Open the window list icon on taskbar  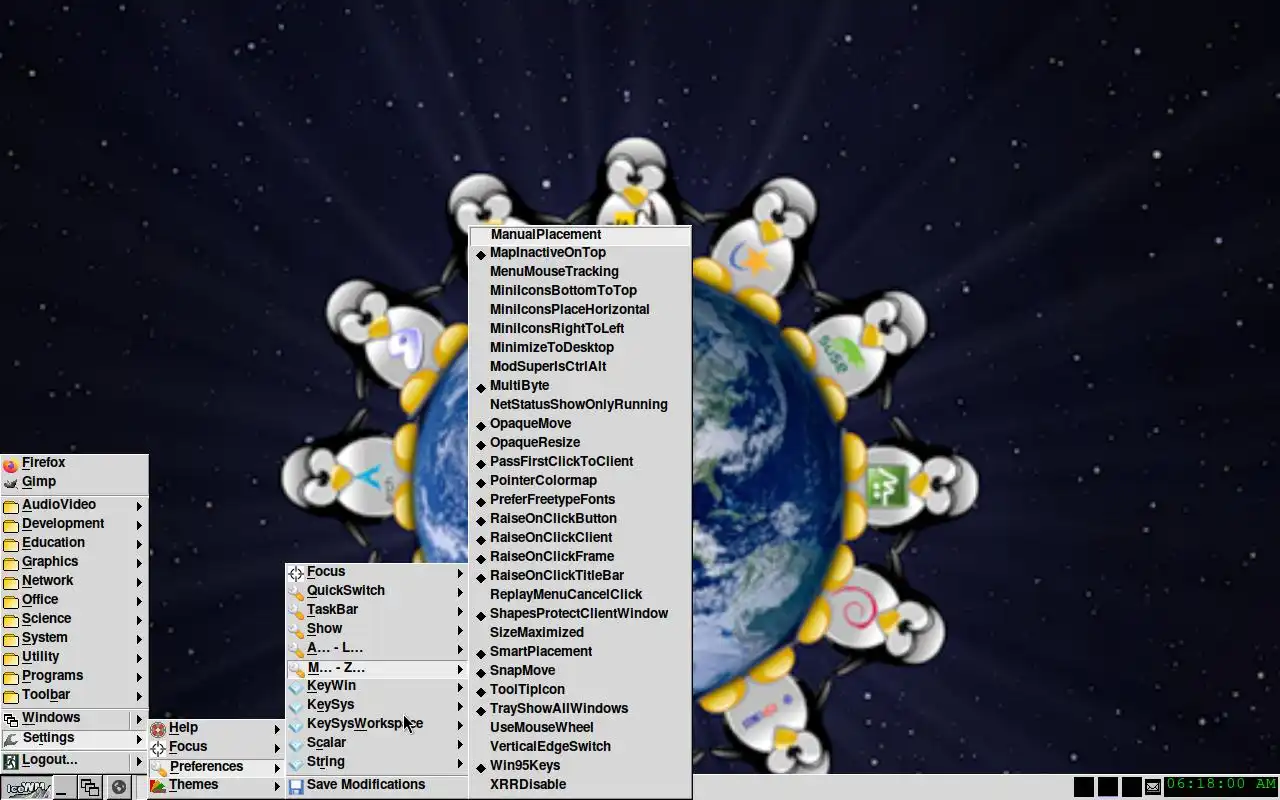[x=90, y=788]
